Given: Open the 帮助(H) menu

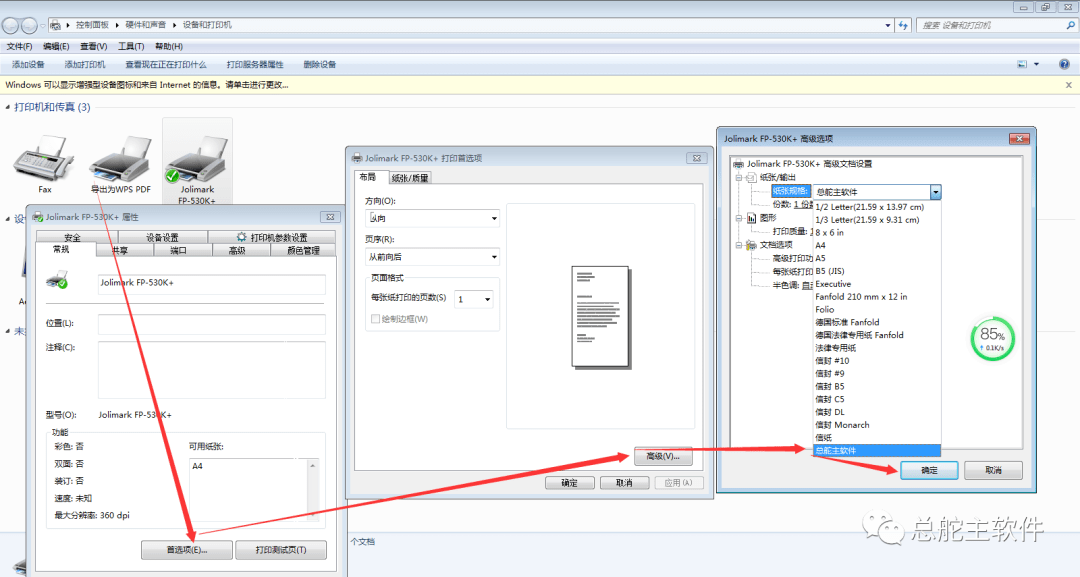Looking at the screenshot, I should click(x=169, y=46).
